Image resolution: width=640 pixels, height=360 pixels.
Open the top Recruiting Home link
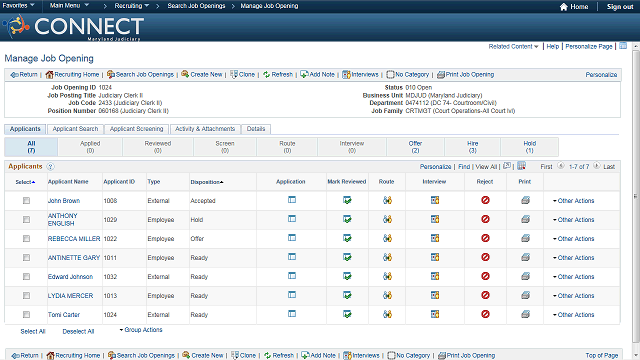pyautogui.click(x=72, y=75)
